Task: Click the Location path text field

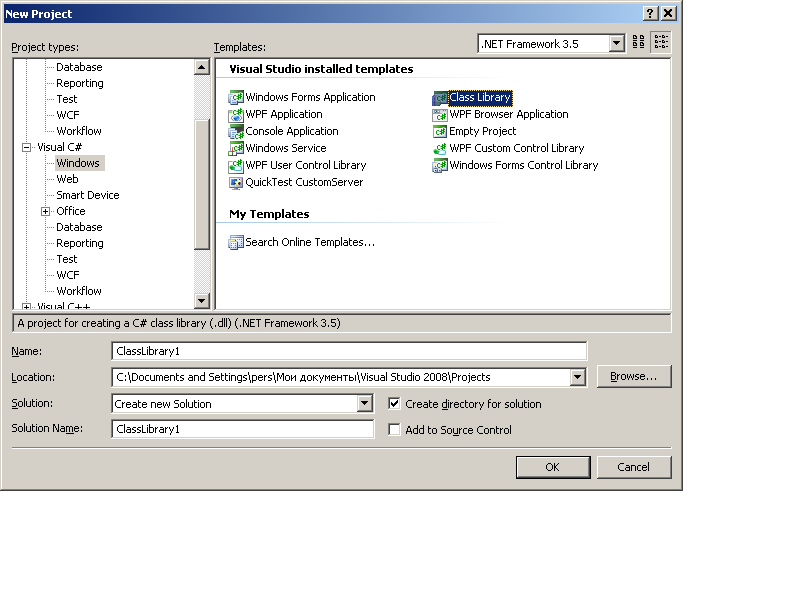Action: [x=341, y=378]
